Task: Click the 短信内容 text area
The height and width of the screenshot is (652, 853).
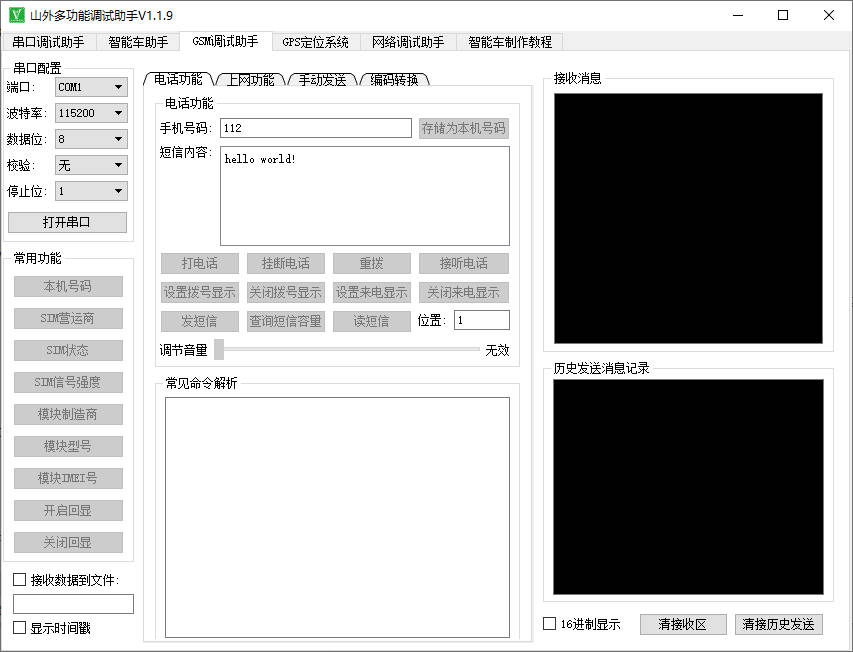Action: 365,196
